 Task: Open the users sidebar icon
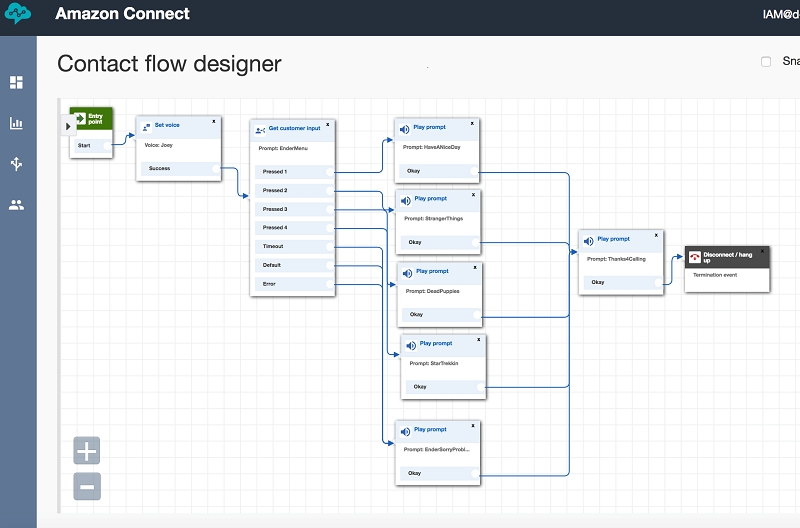(x=16, y=205)
